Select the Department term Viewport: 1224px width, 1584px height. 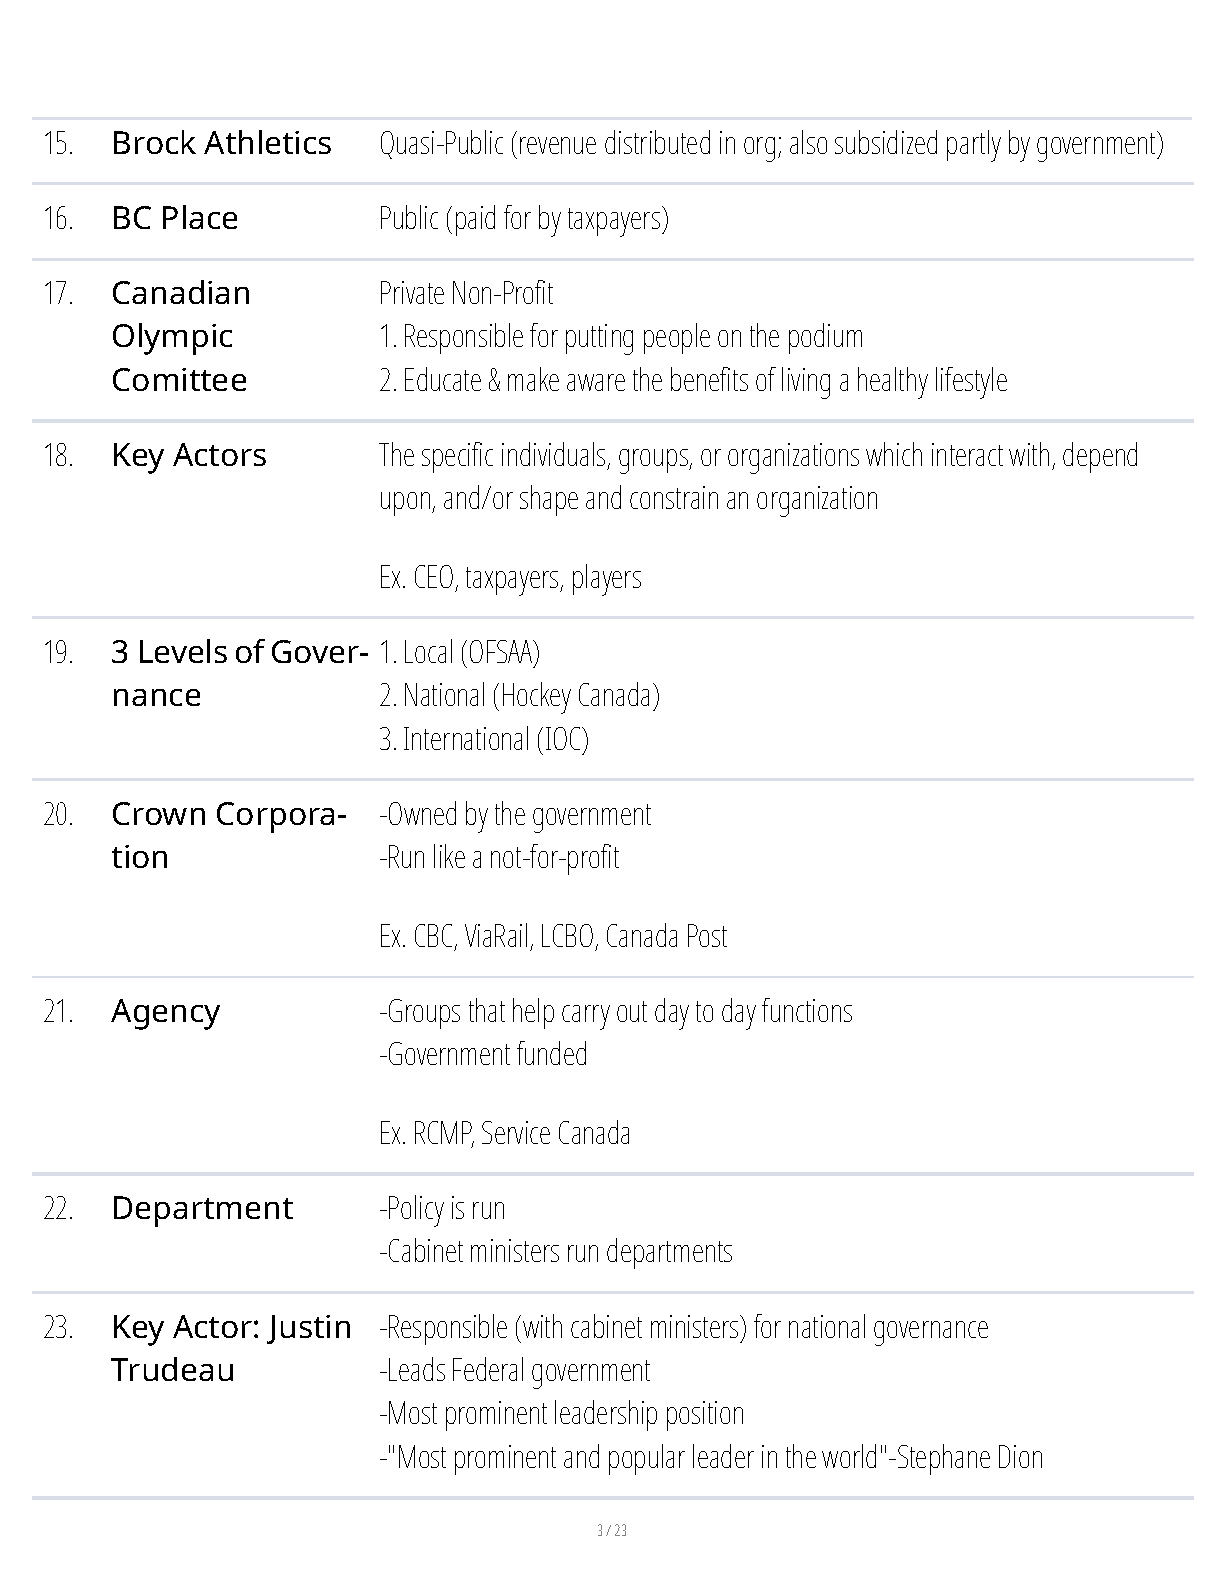point(202,1208)
